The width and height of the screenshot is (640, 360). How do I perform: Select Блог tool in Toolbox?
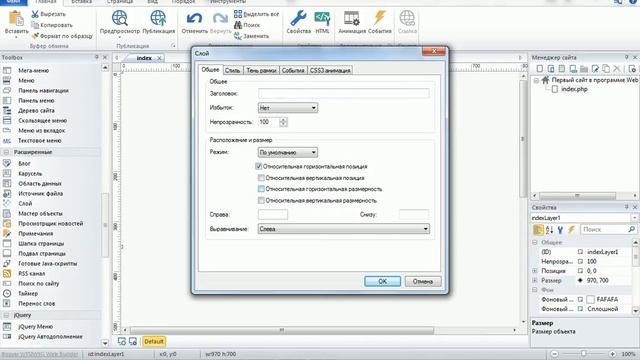tap(24, 163)
